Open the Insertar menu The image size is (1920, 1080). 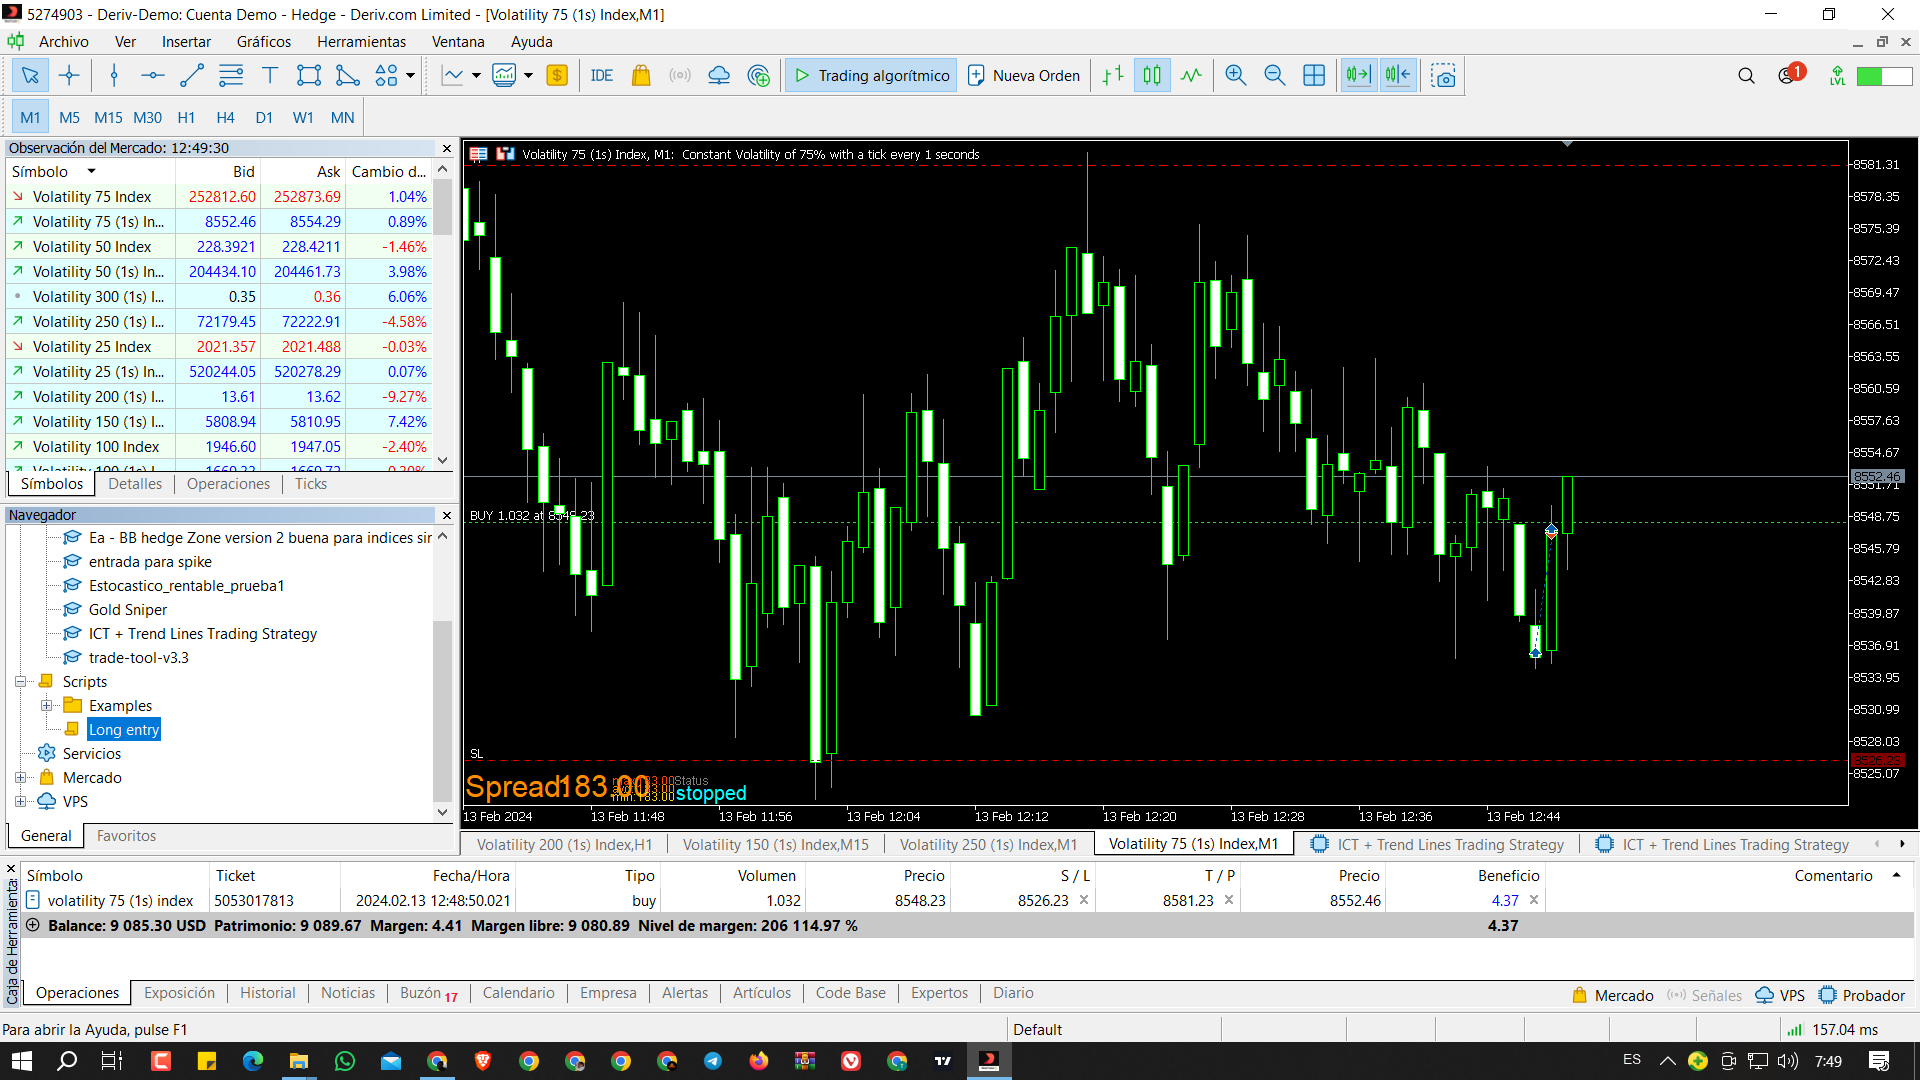186,42
